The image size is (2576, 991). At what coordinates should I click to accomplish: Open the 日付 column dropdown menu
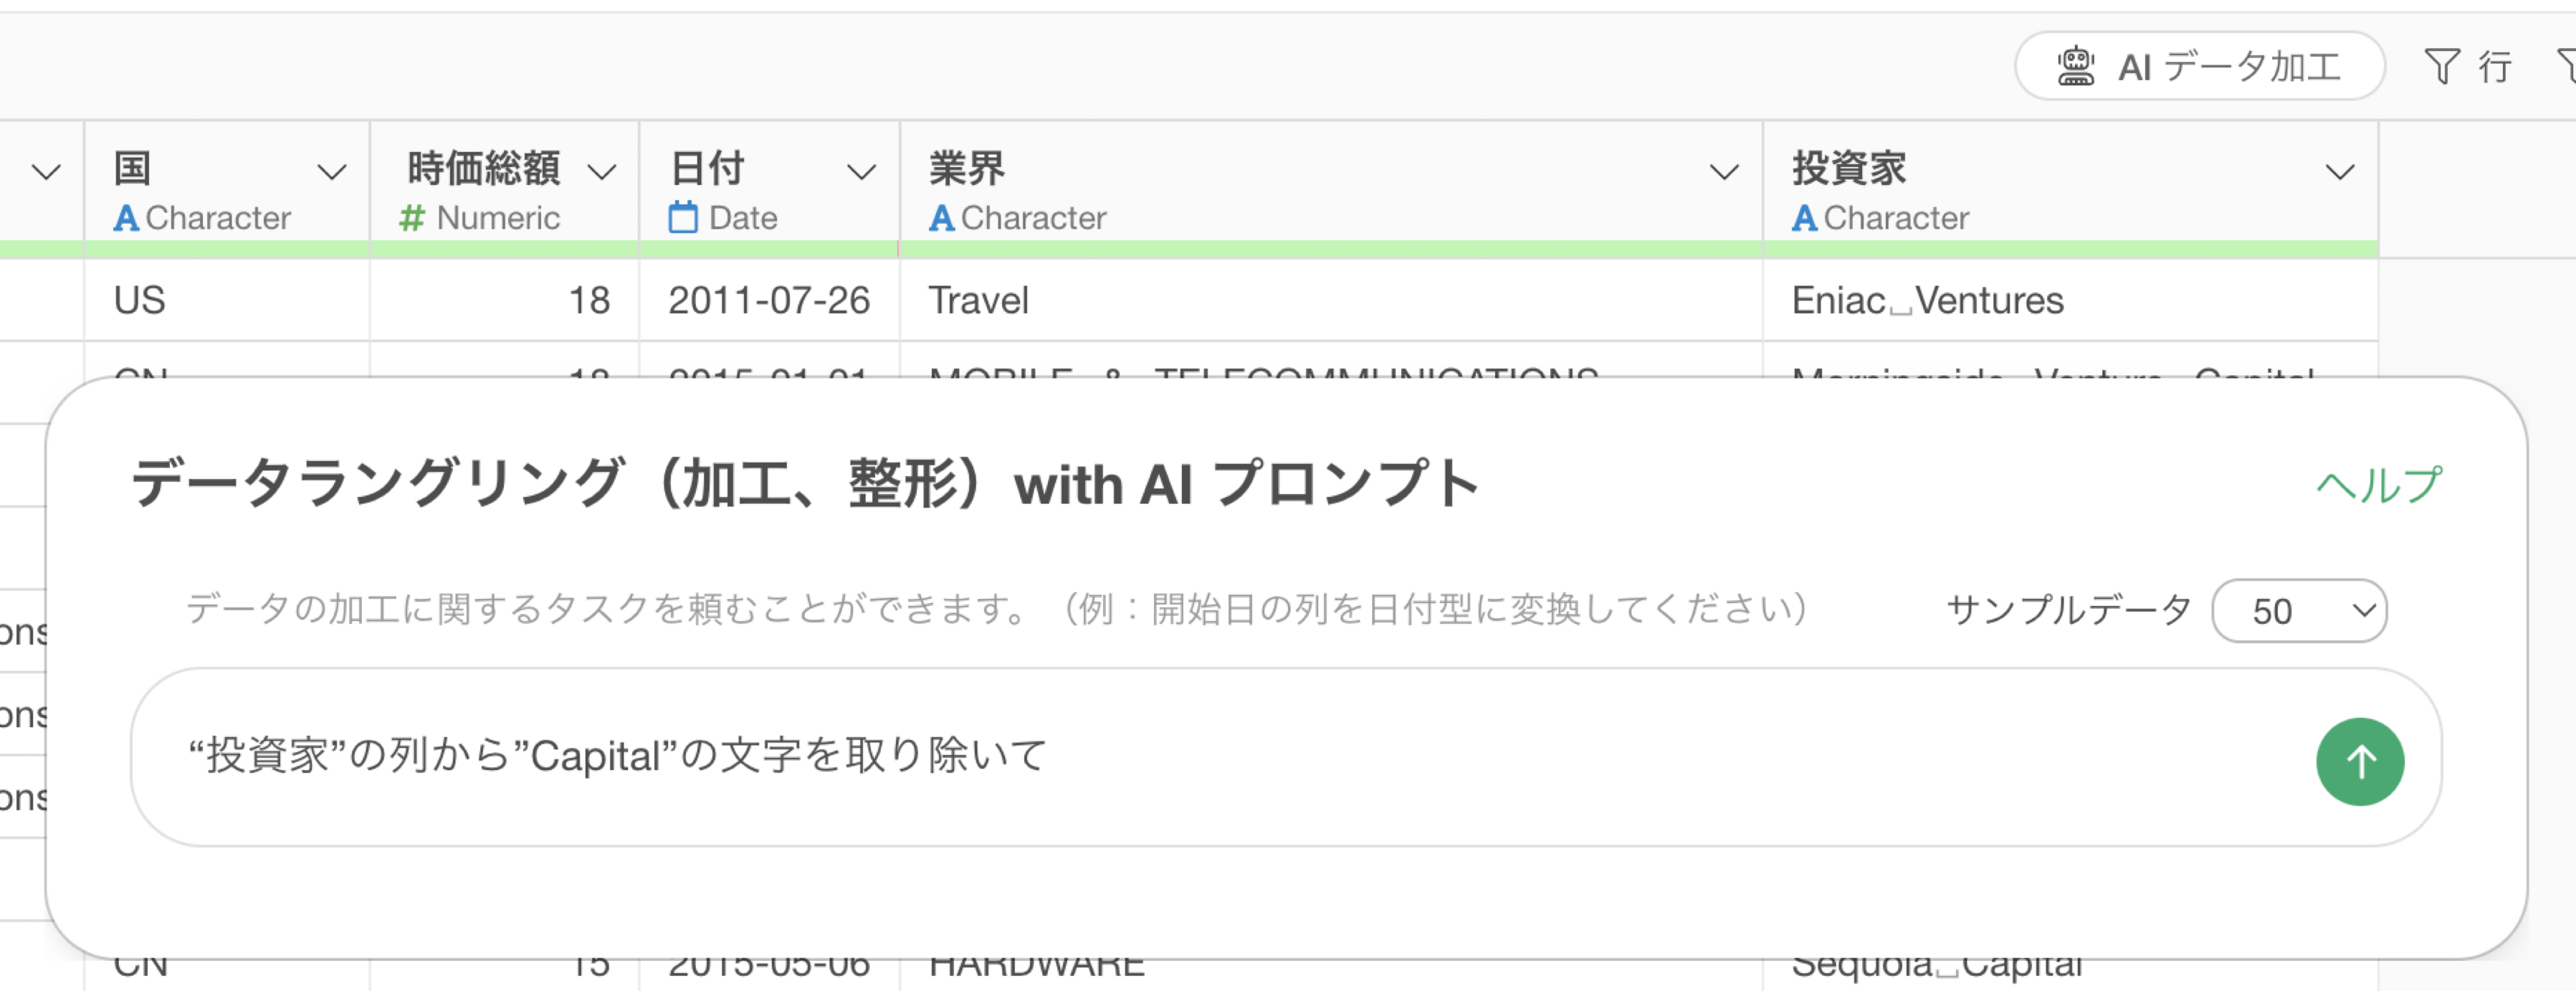tap(861, 172)
